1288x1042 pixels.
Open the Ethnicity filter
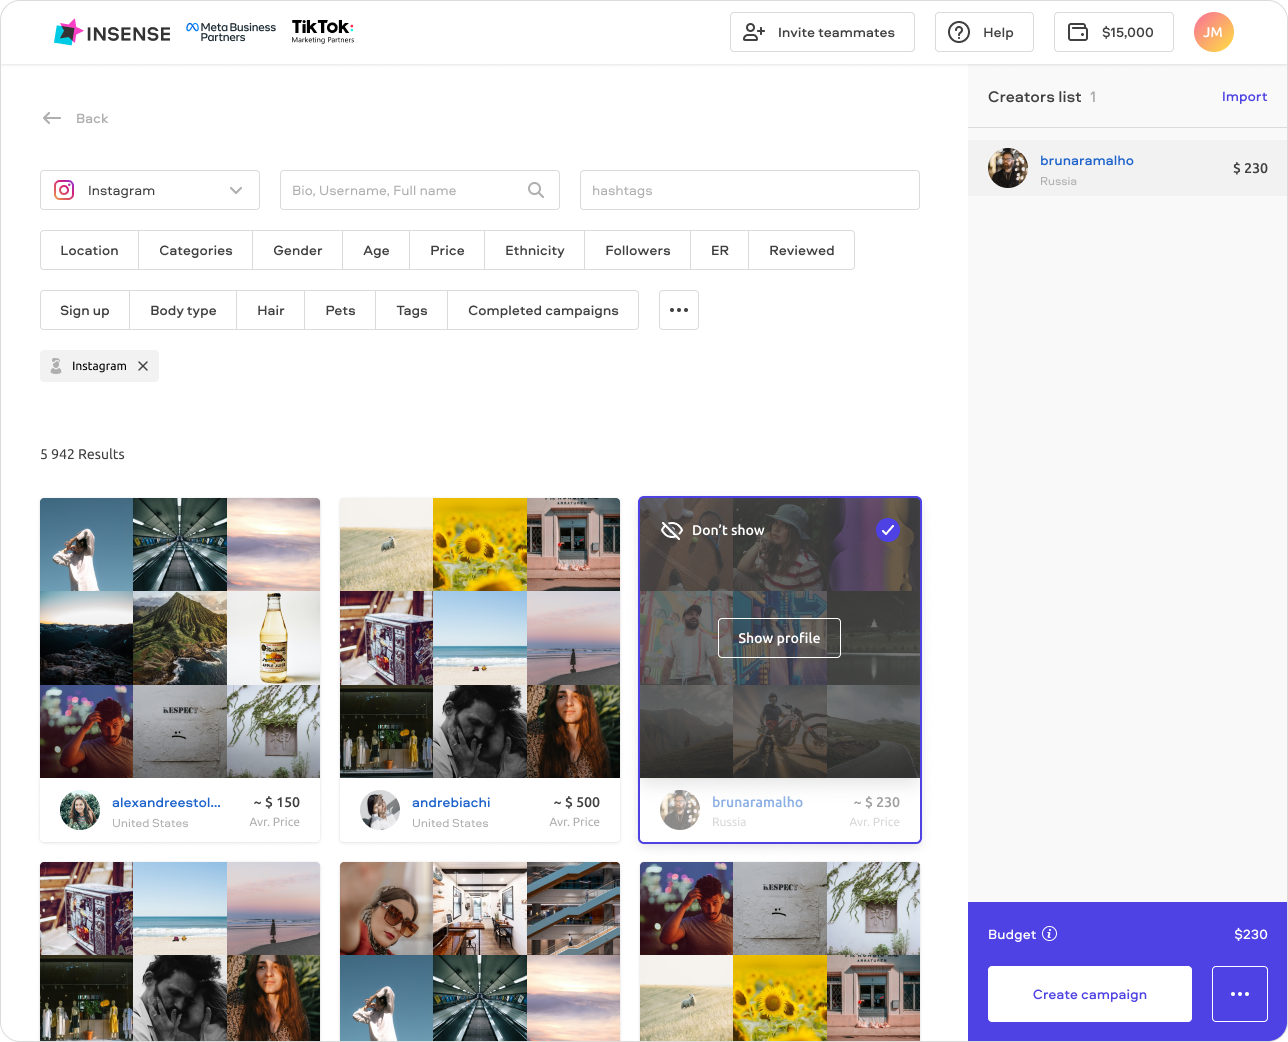point(535,250)
